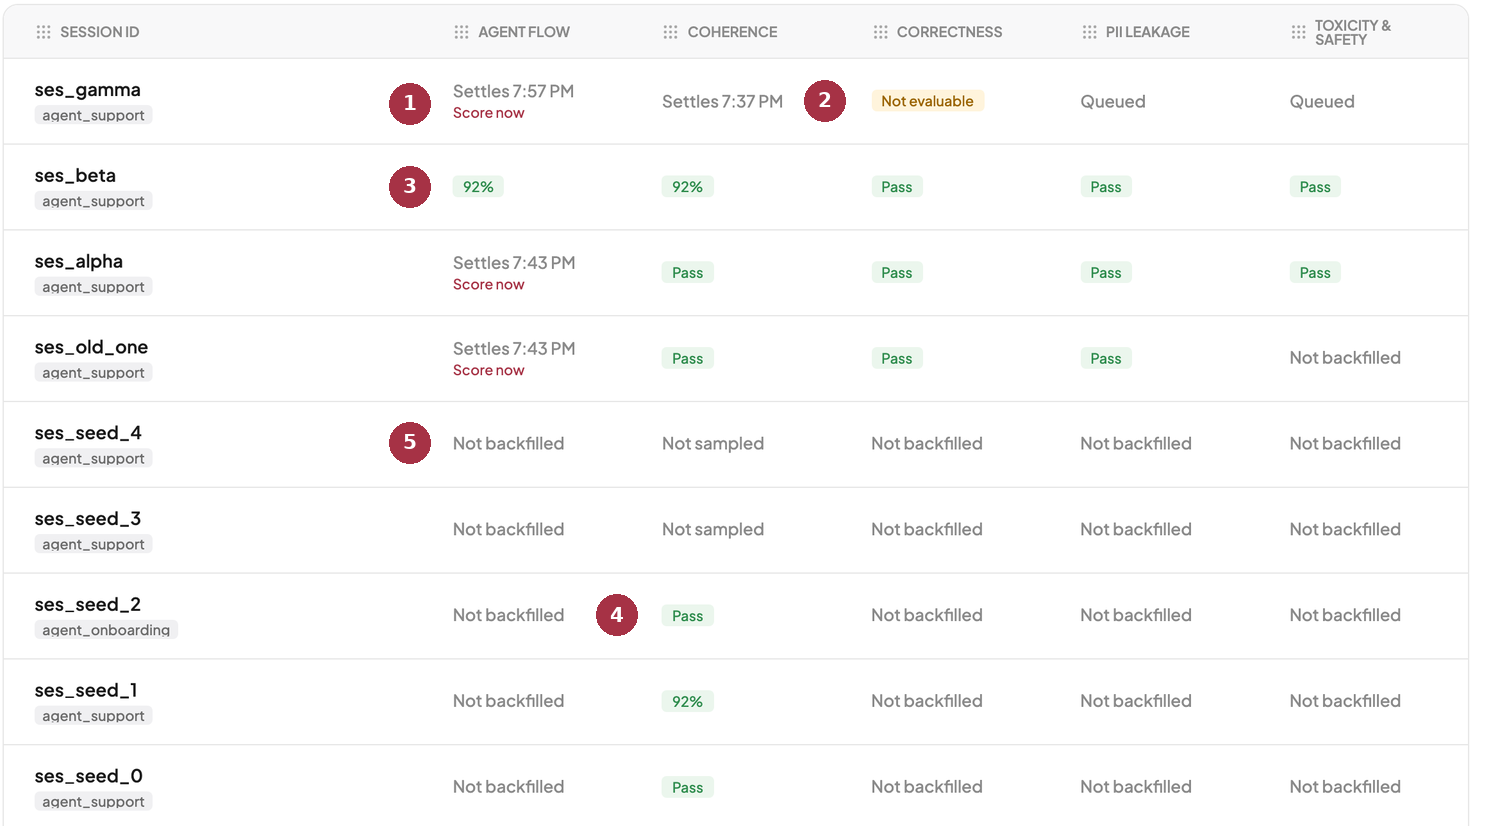Image resolution: width=1500 pixels, height=826 pixels.
Task: Open the ses_seed_3 session
Action: (88, 519)
